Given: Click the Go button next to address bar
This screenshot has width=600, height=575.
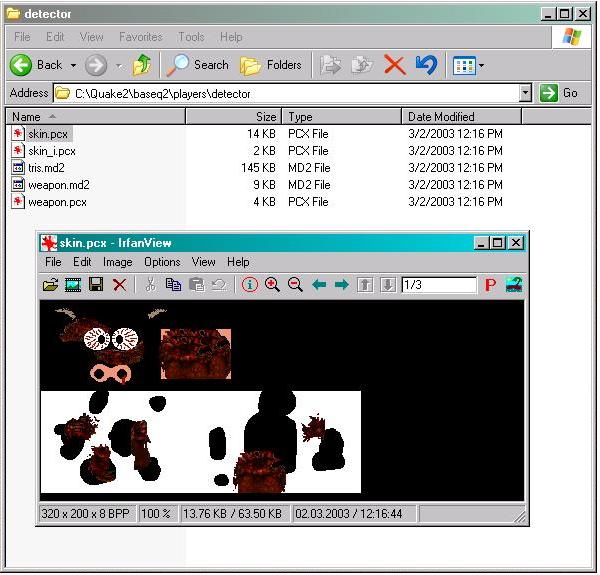Looking at the screenshot, I should click(560, 93).
